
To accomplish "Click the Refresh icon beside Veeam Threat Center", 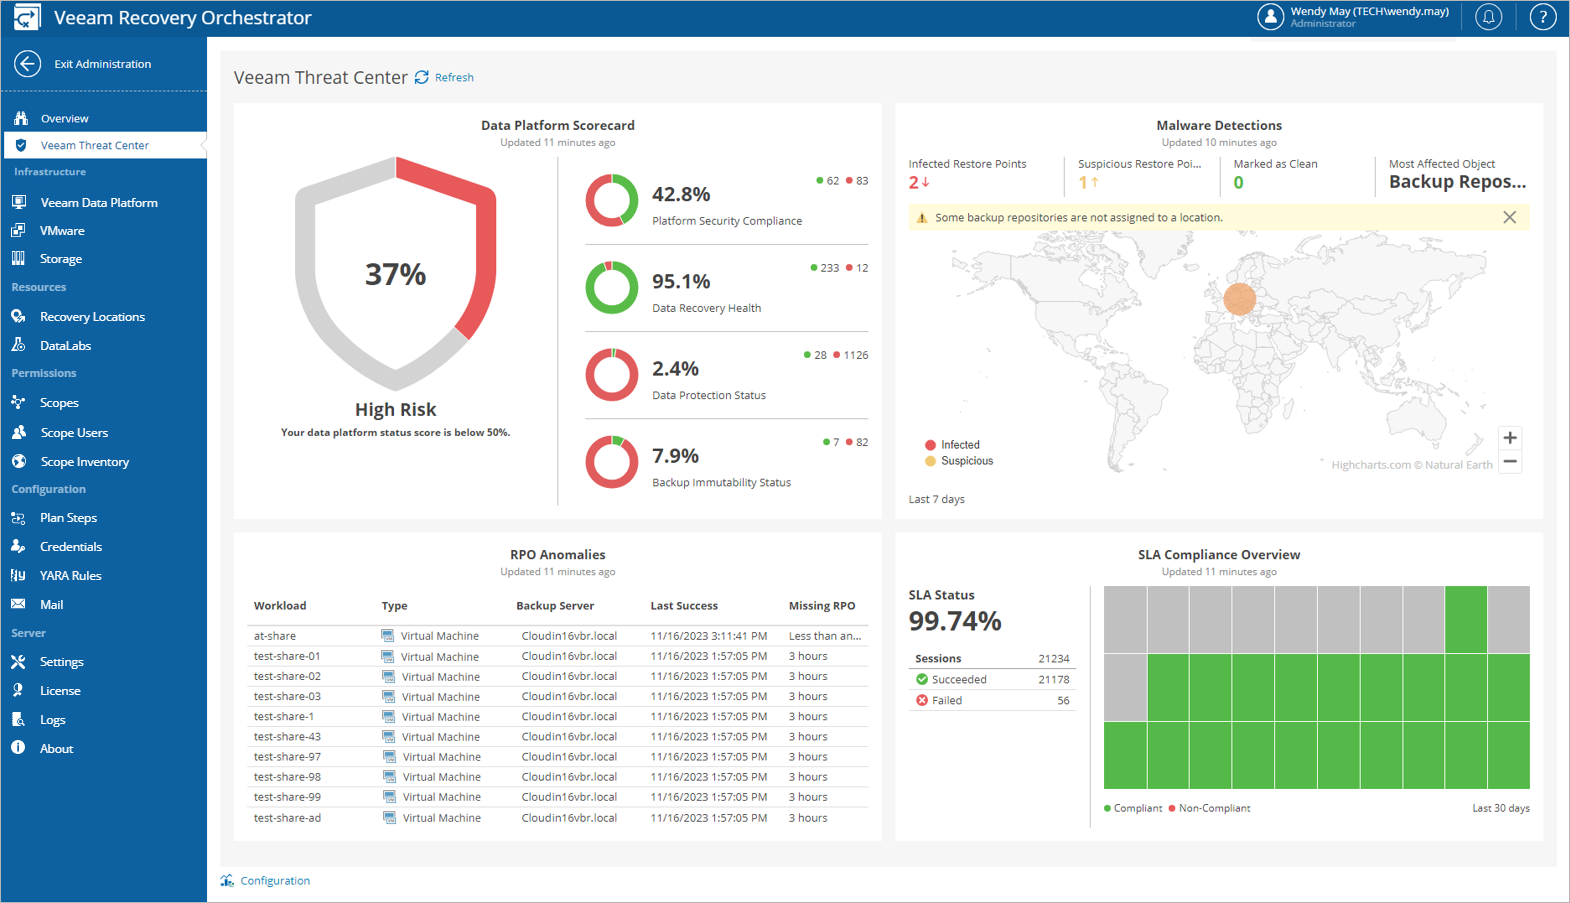I will coord(422,77).
